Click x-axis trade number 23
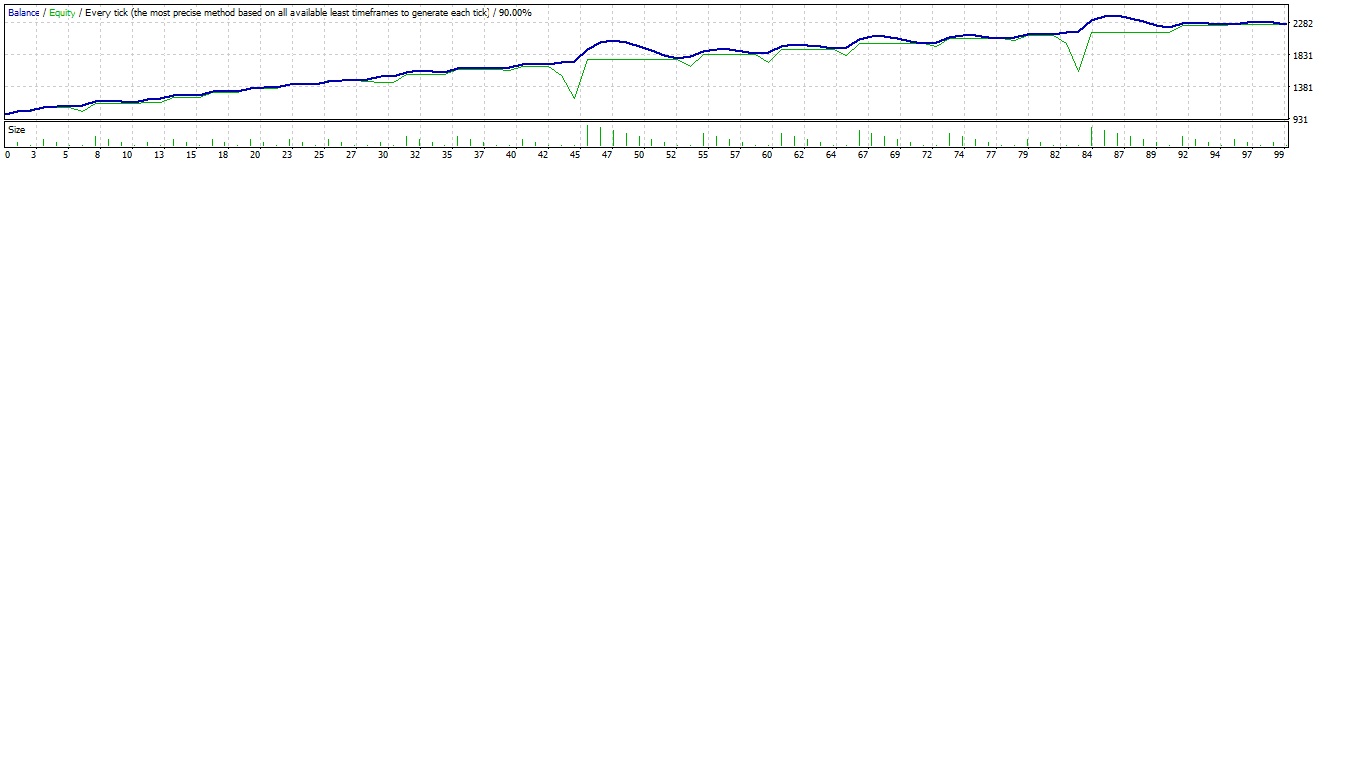This screenshot has width=1366, height=768. pos(287,155)
